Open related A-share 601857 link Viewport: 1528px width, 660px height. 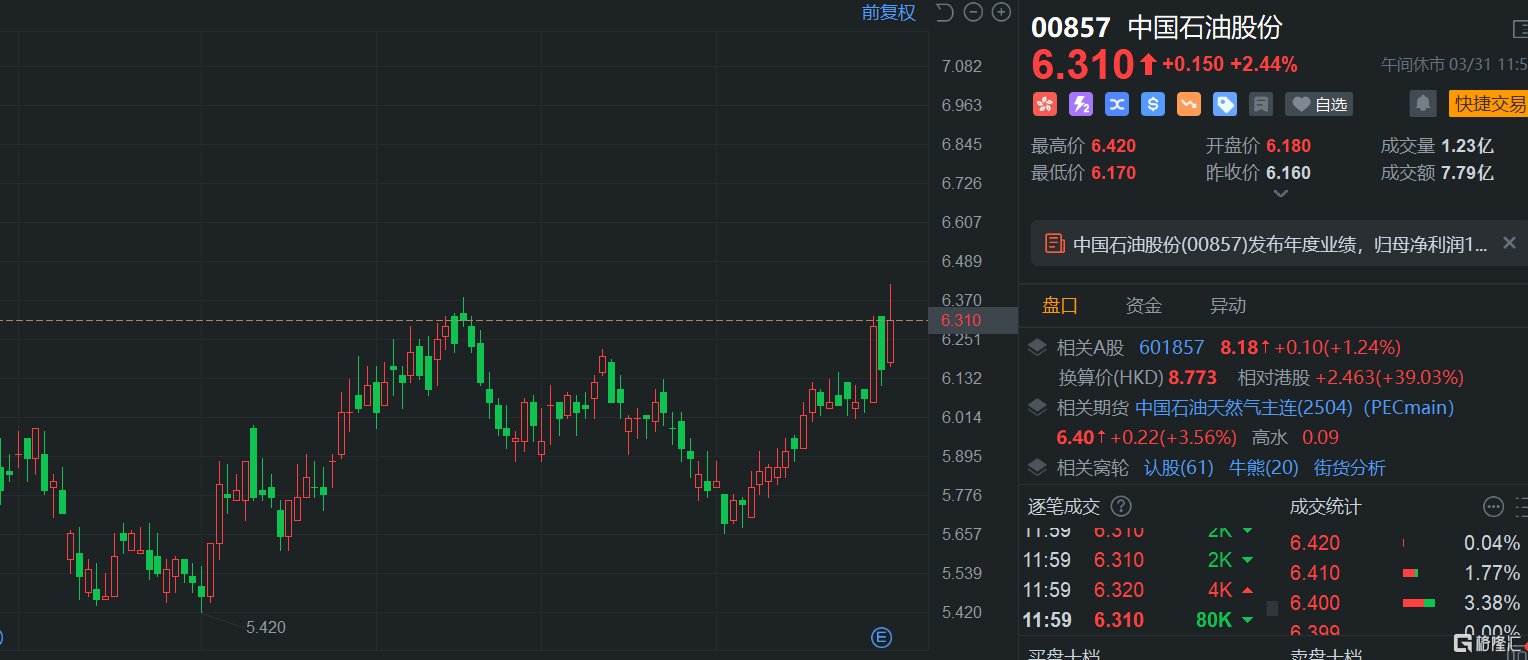1171,348
